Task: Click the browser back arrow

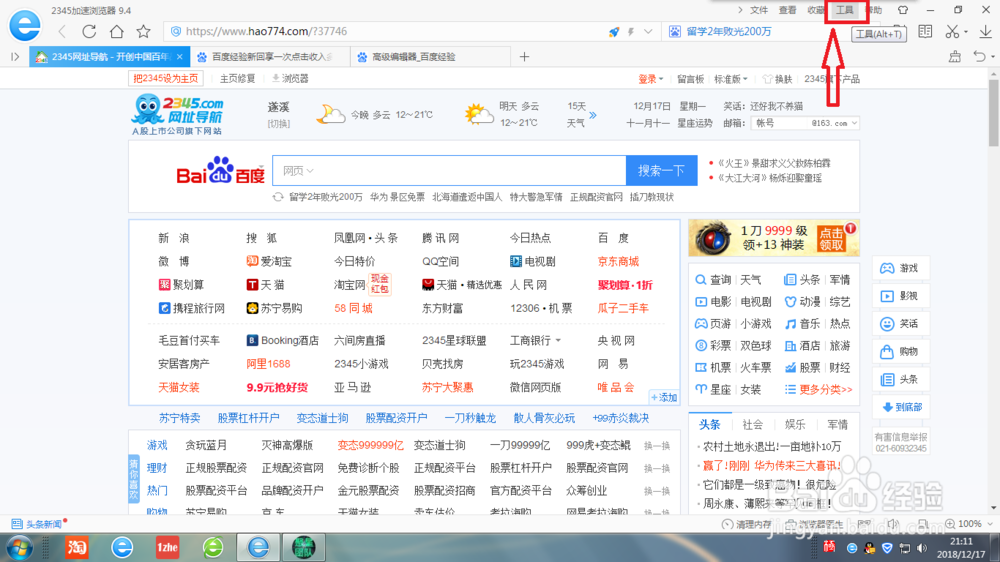Action: (x=62, y=31)
